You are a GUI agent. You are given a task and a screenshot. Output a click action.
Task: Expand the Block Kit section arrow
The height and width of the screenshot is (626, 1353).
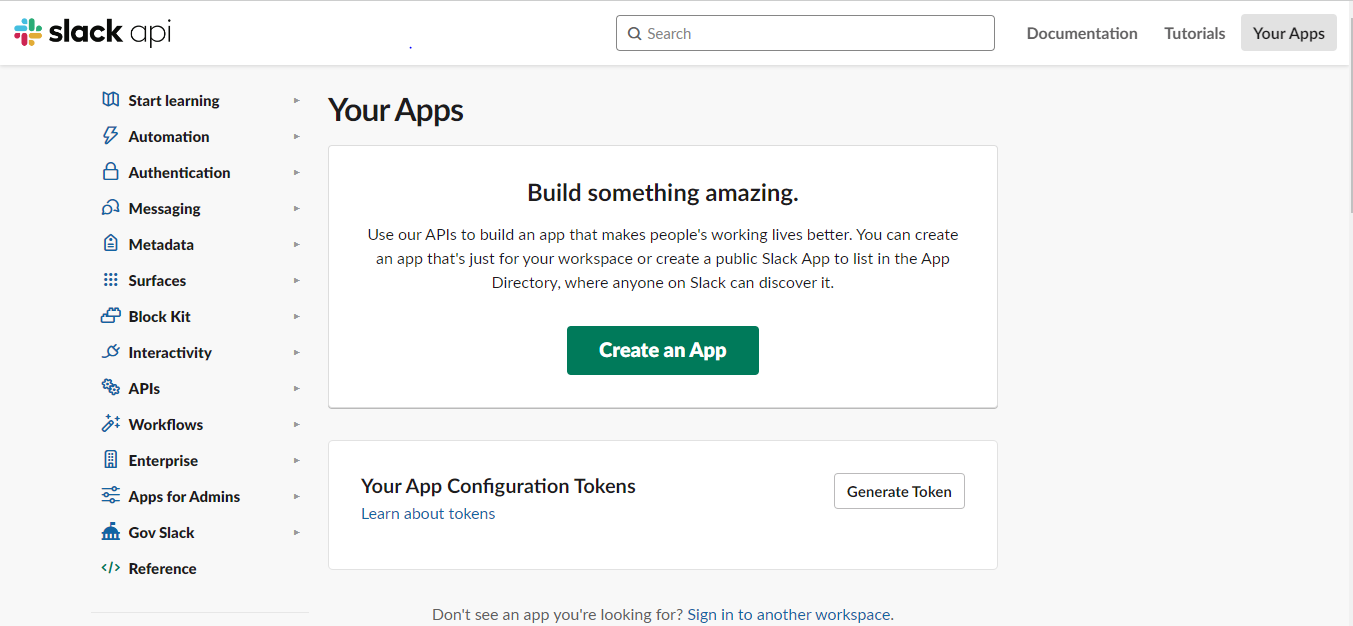click(x=297, y=316)
